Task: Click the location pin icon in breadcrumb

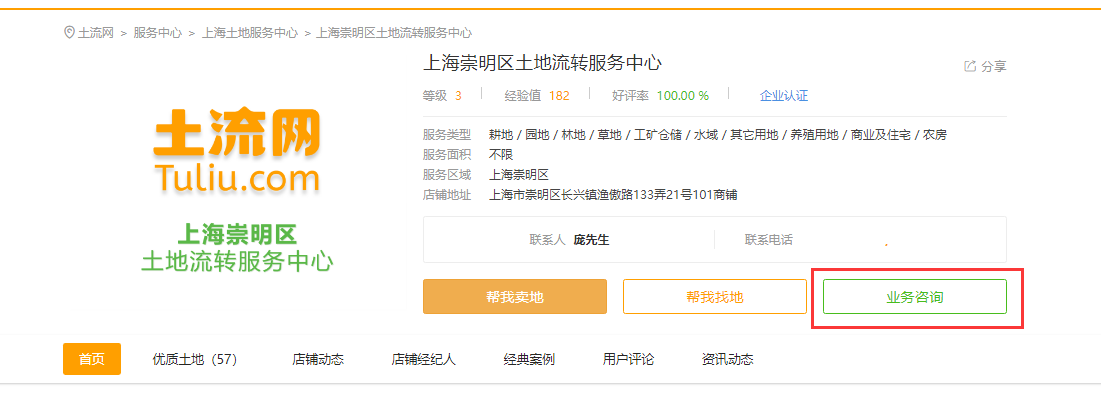Action: 69,33
